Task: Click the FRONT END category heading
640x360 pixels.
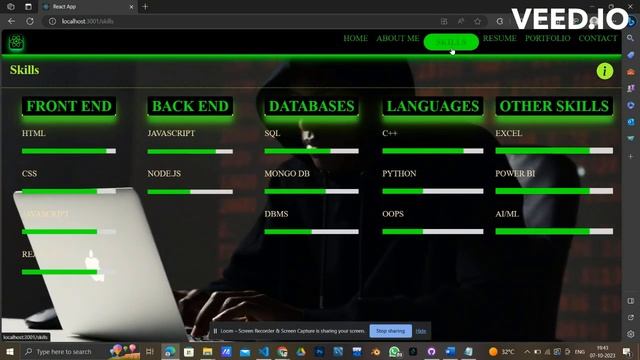Action: coord(69,106)
